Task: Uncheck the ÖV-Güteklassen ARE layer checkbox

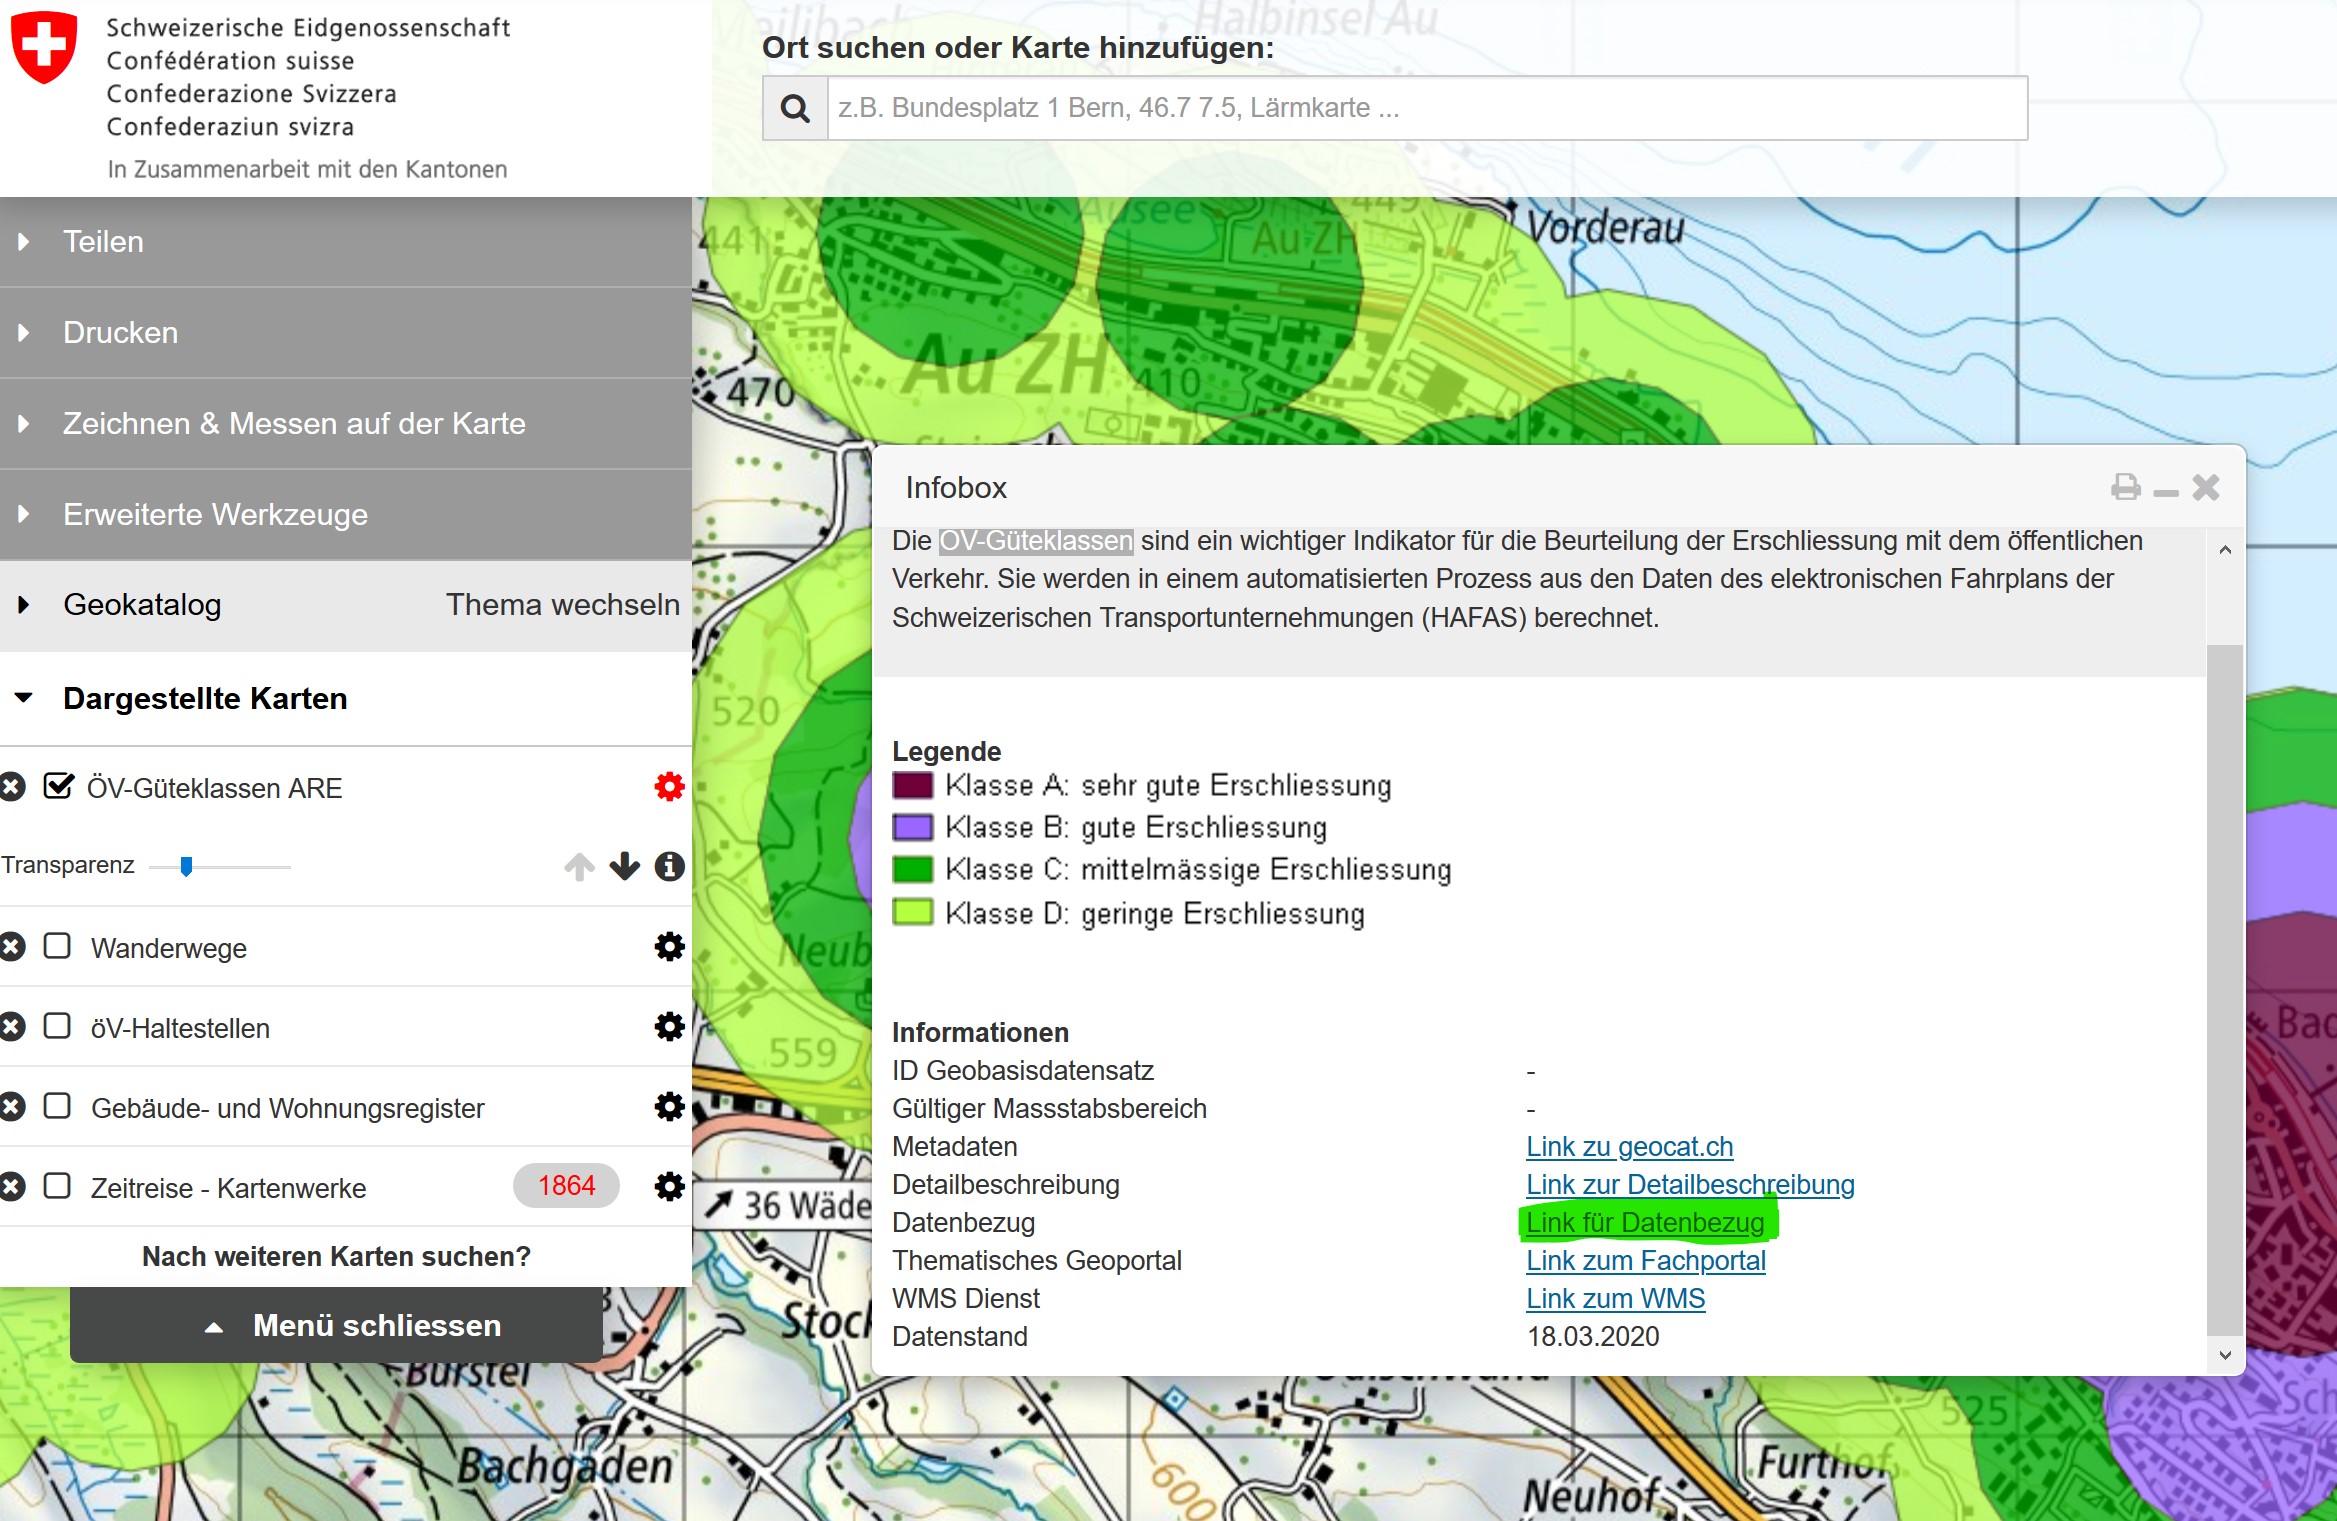Action: point(58,787)
